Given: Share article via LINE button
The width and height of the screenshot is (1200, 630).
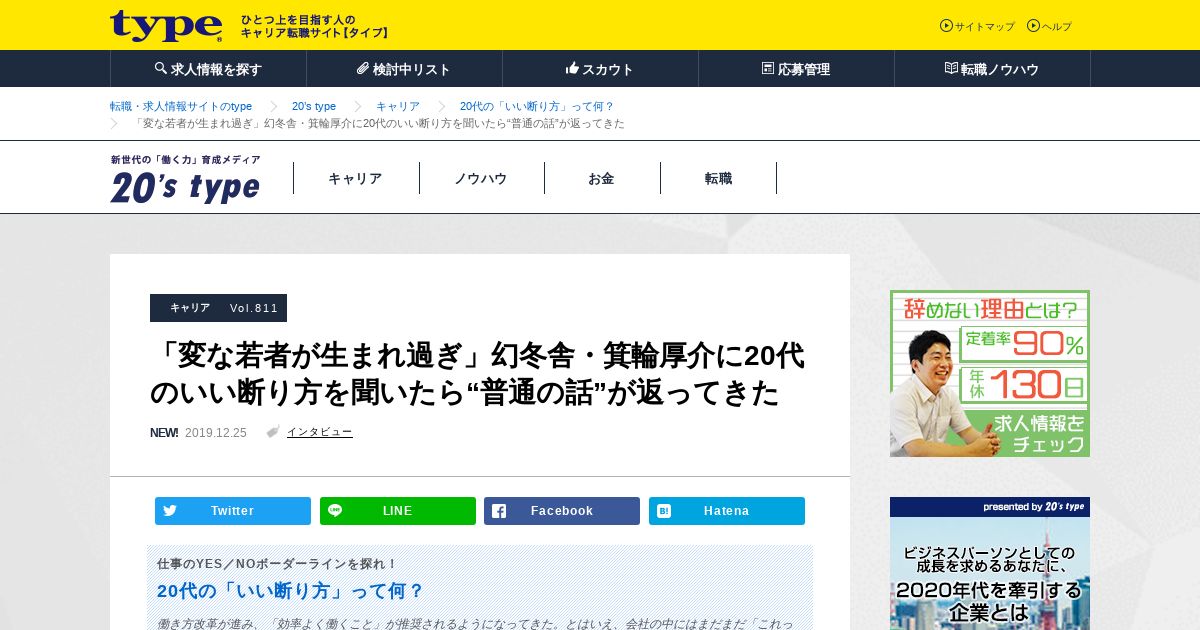Looking at the screenshot, I should pos(398,511).
